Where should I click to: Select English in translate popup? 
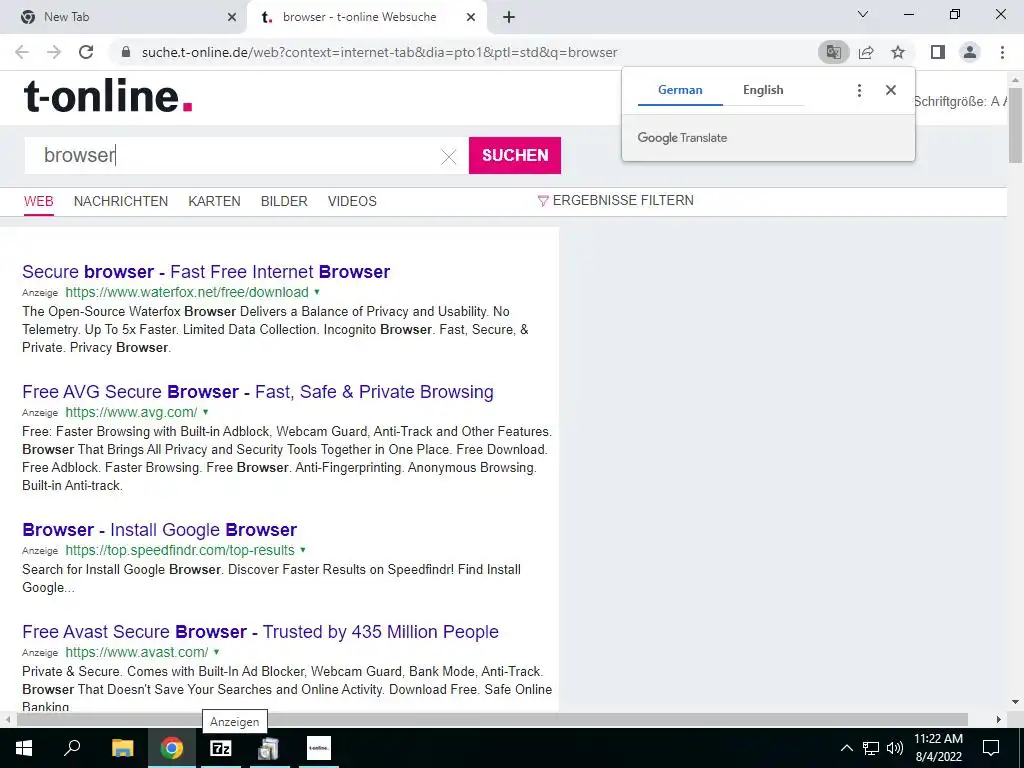coord(763,90)
